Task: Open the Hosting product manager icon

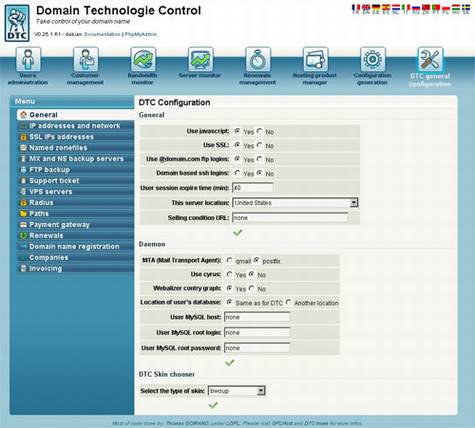Action: [x=315, y=59]
